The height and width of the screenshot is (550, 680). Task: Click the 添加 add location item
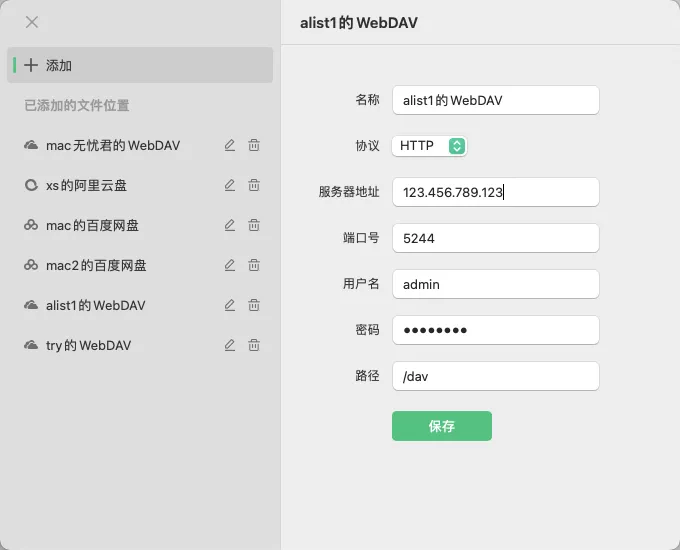pyautogui.click(x=140, y=65)
